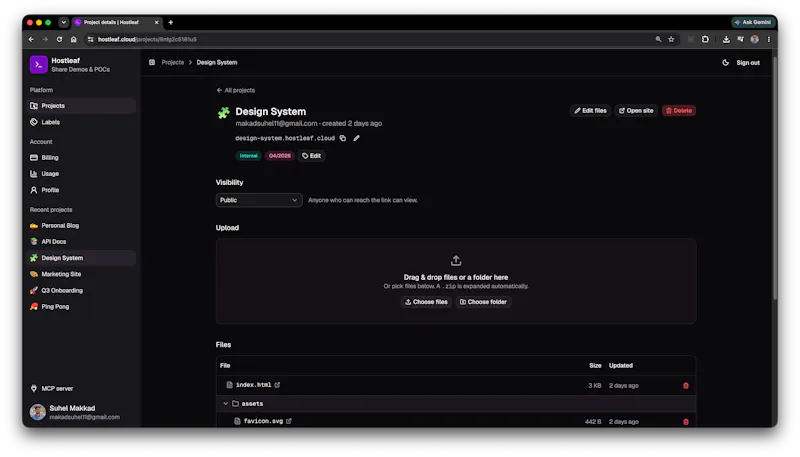
Task: Collapse the assets folder
Action: 226,403
